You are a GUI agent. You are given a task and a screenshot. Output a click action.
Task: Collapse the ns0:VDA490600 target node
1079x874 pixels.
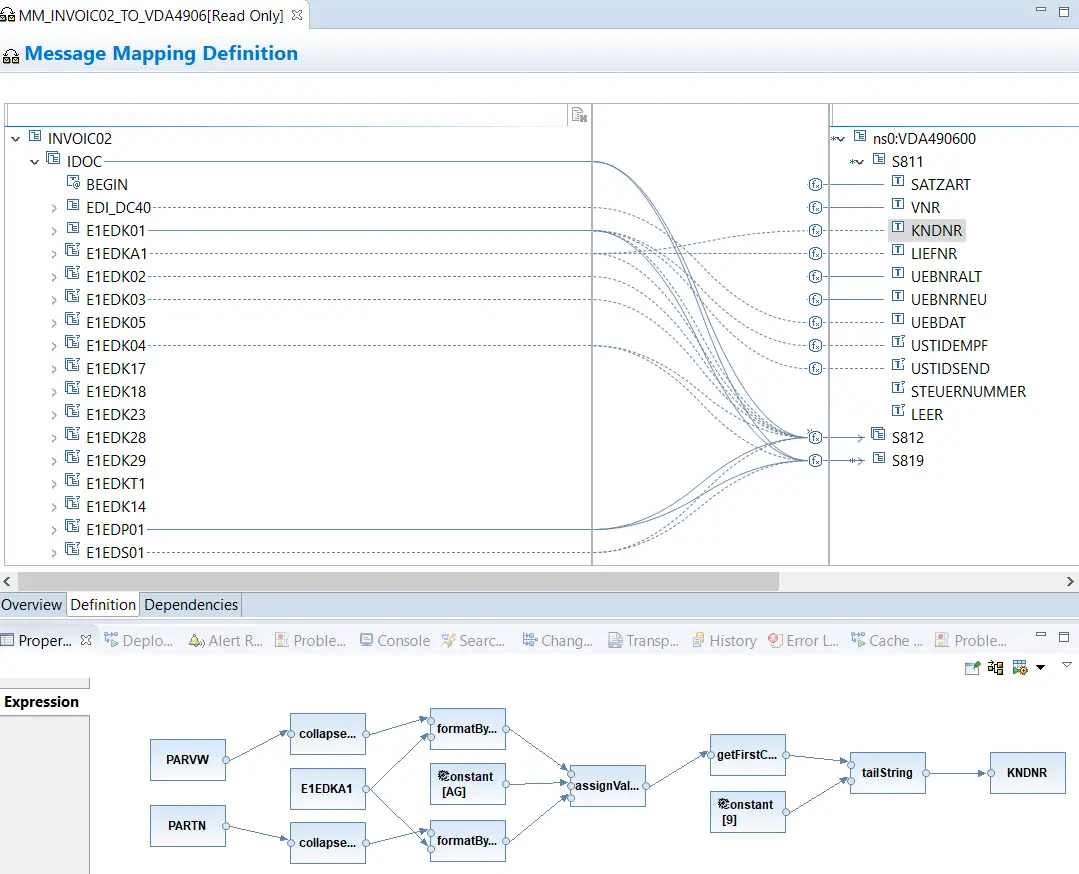[840, 139]
